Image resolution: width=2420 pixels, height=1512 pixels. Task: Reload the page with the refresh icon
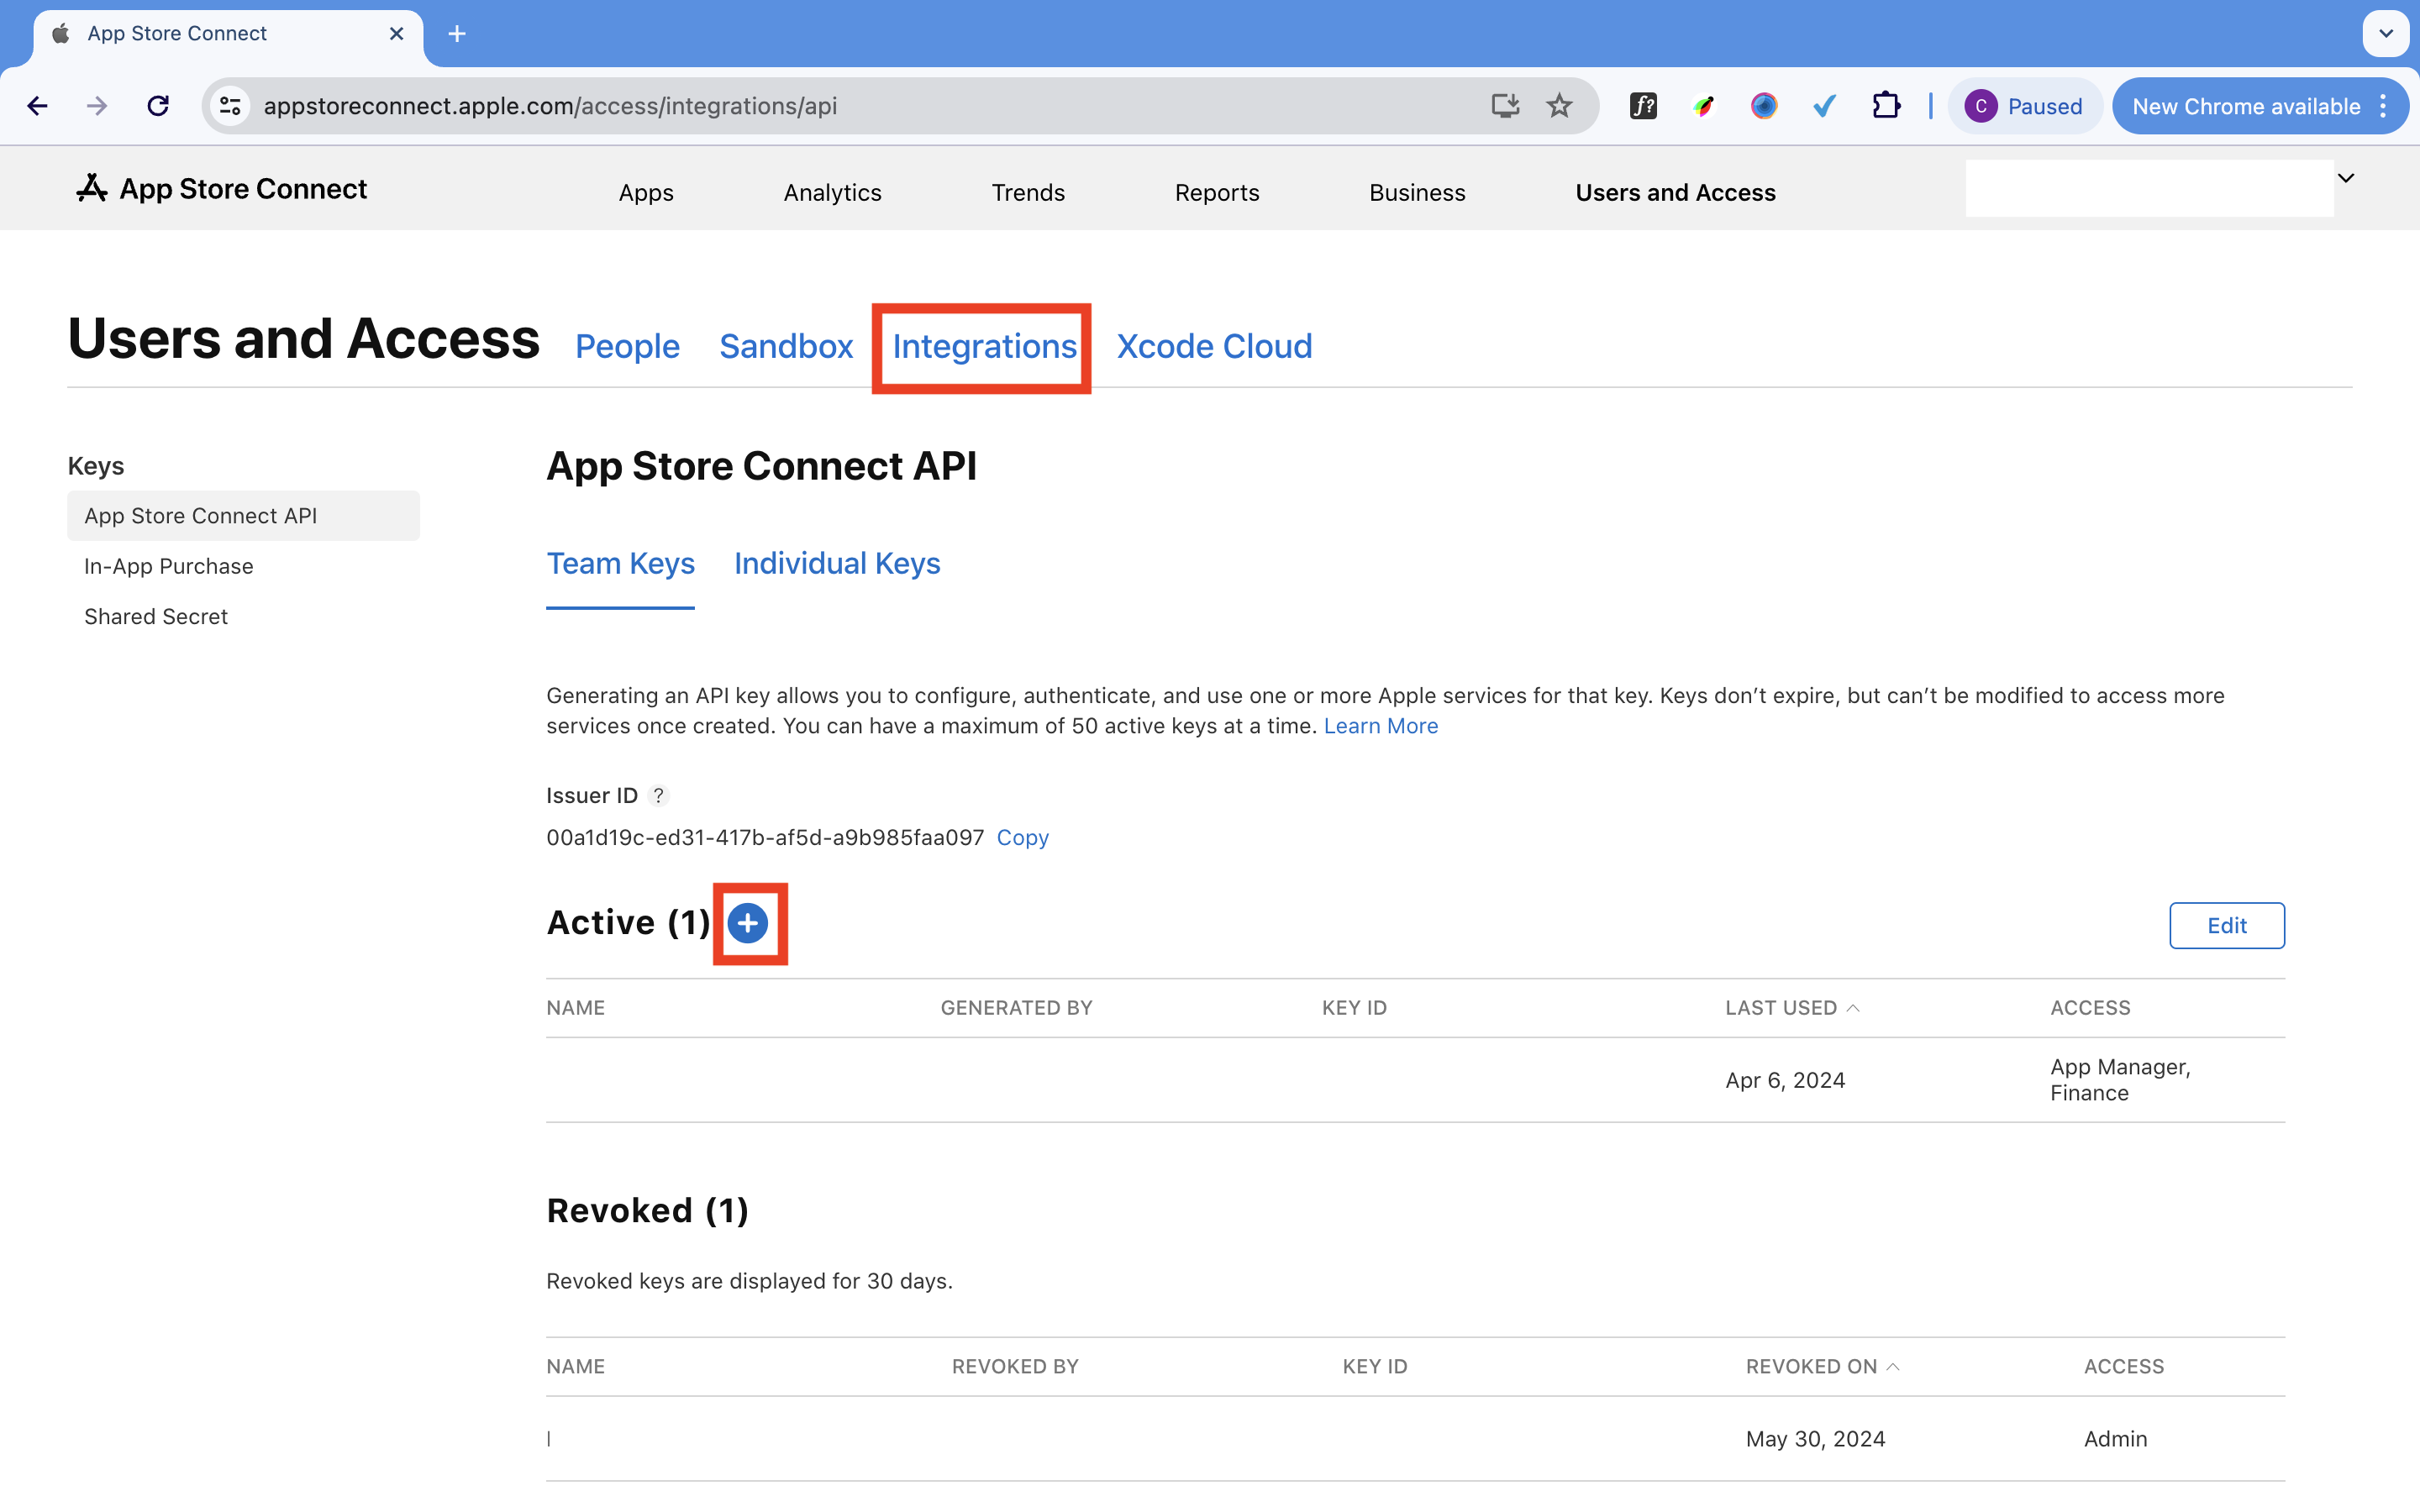(158, 106)
